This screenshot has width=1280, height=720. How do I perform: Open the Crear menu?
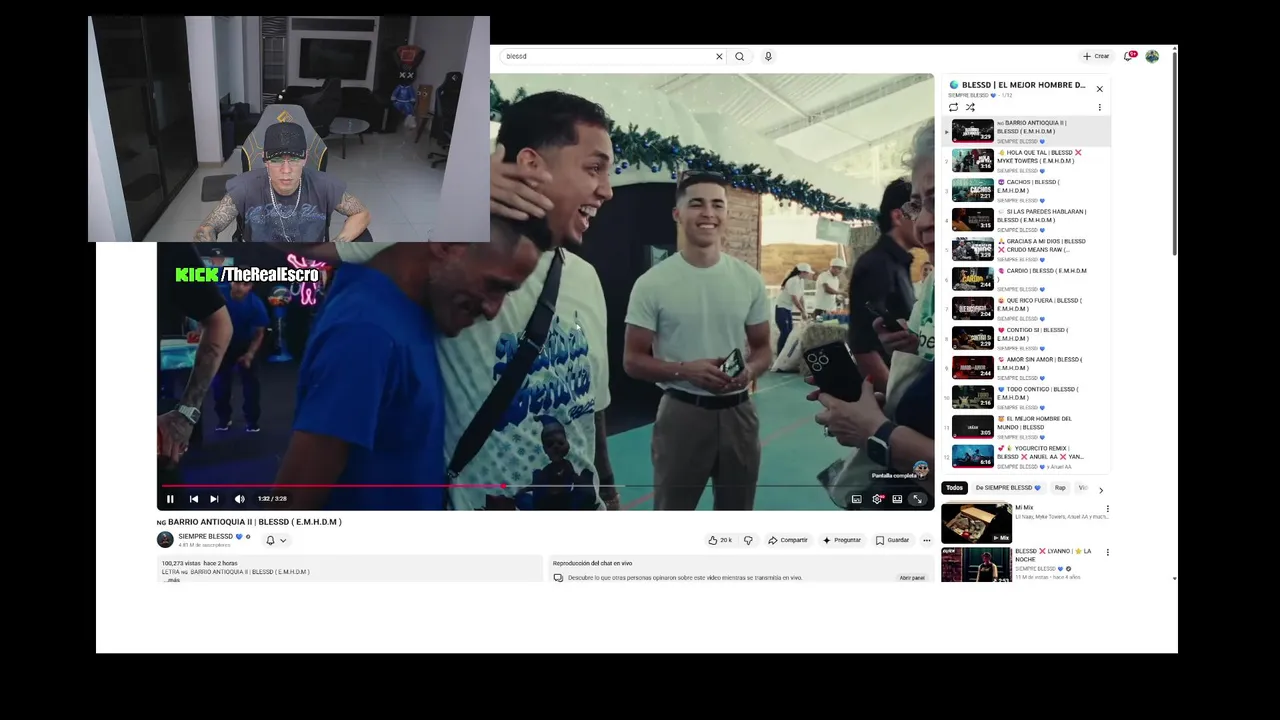pos(1096,56)
